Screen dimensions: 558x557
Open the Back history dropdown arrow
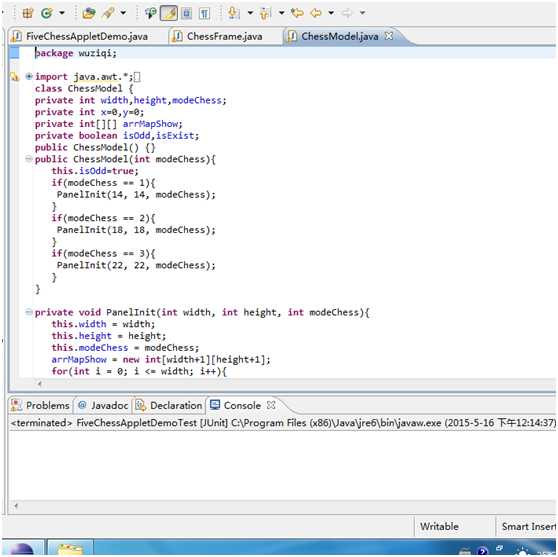pos(331,14)
